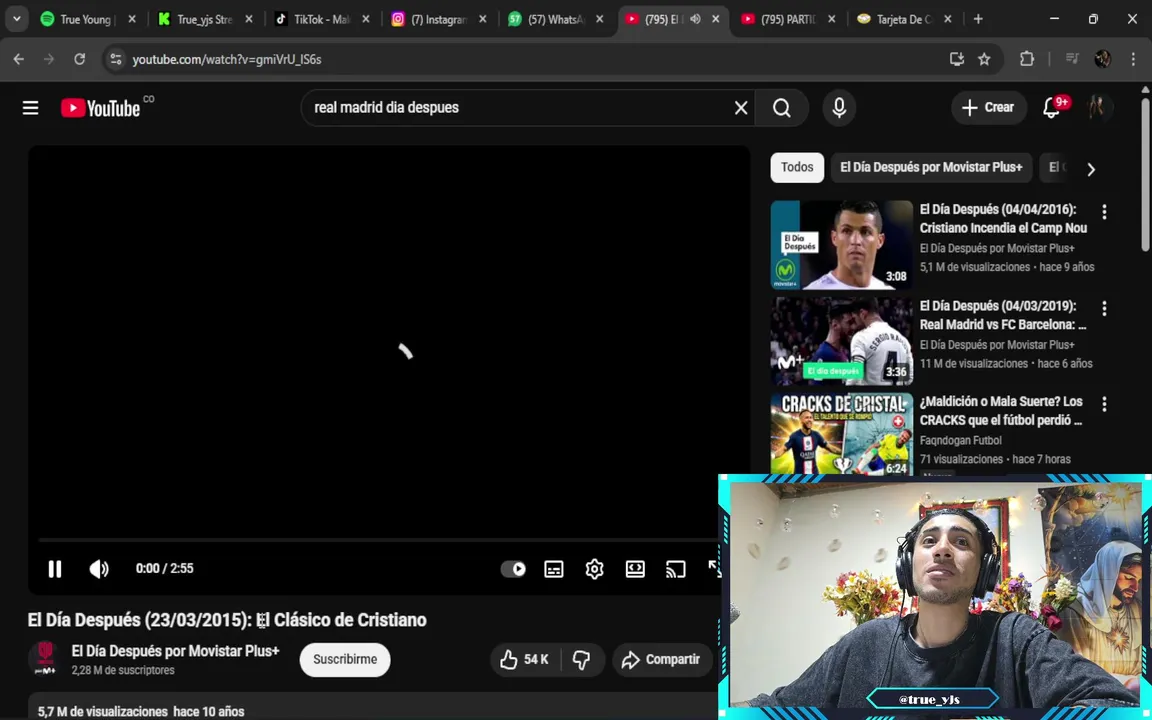Select the Todos filter chip
Image resolution: width=1152 pixels, height=720 pixels.
click(797, 168)
